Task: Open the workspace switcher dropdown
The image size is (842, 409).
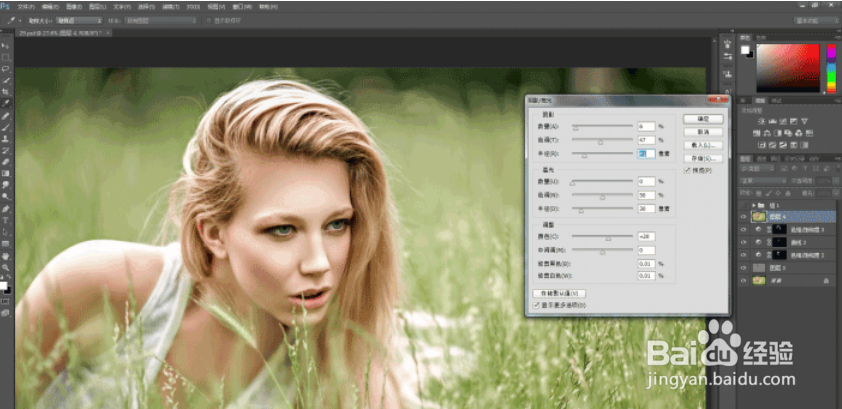Action: (x=817, y=20)
